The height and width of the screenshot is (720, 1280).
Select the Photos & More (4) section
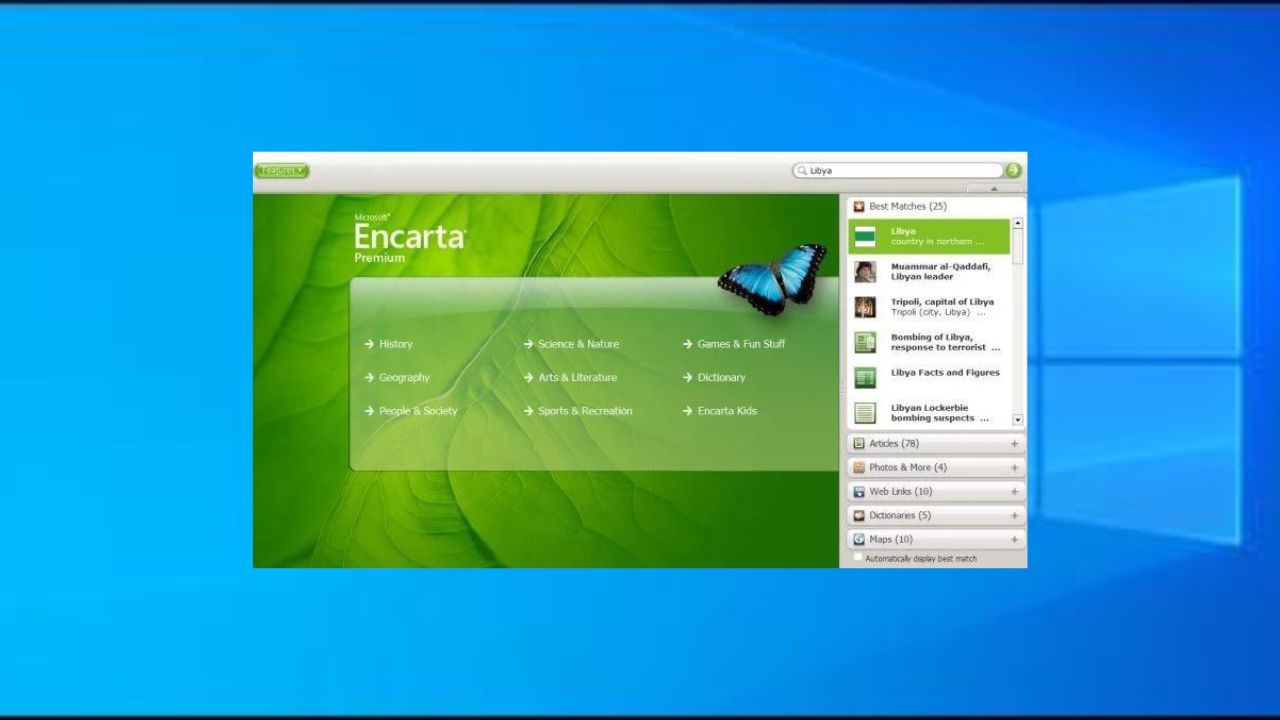point(936,467)
